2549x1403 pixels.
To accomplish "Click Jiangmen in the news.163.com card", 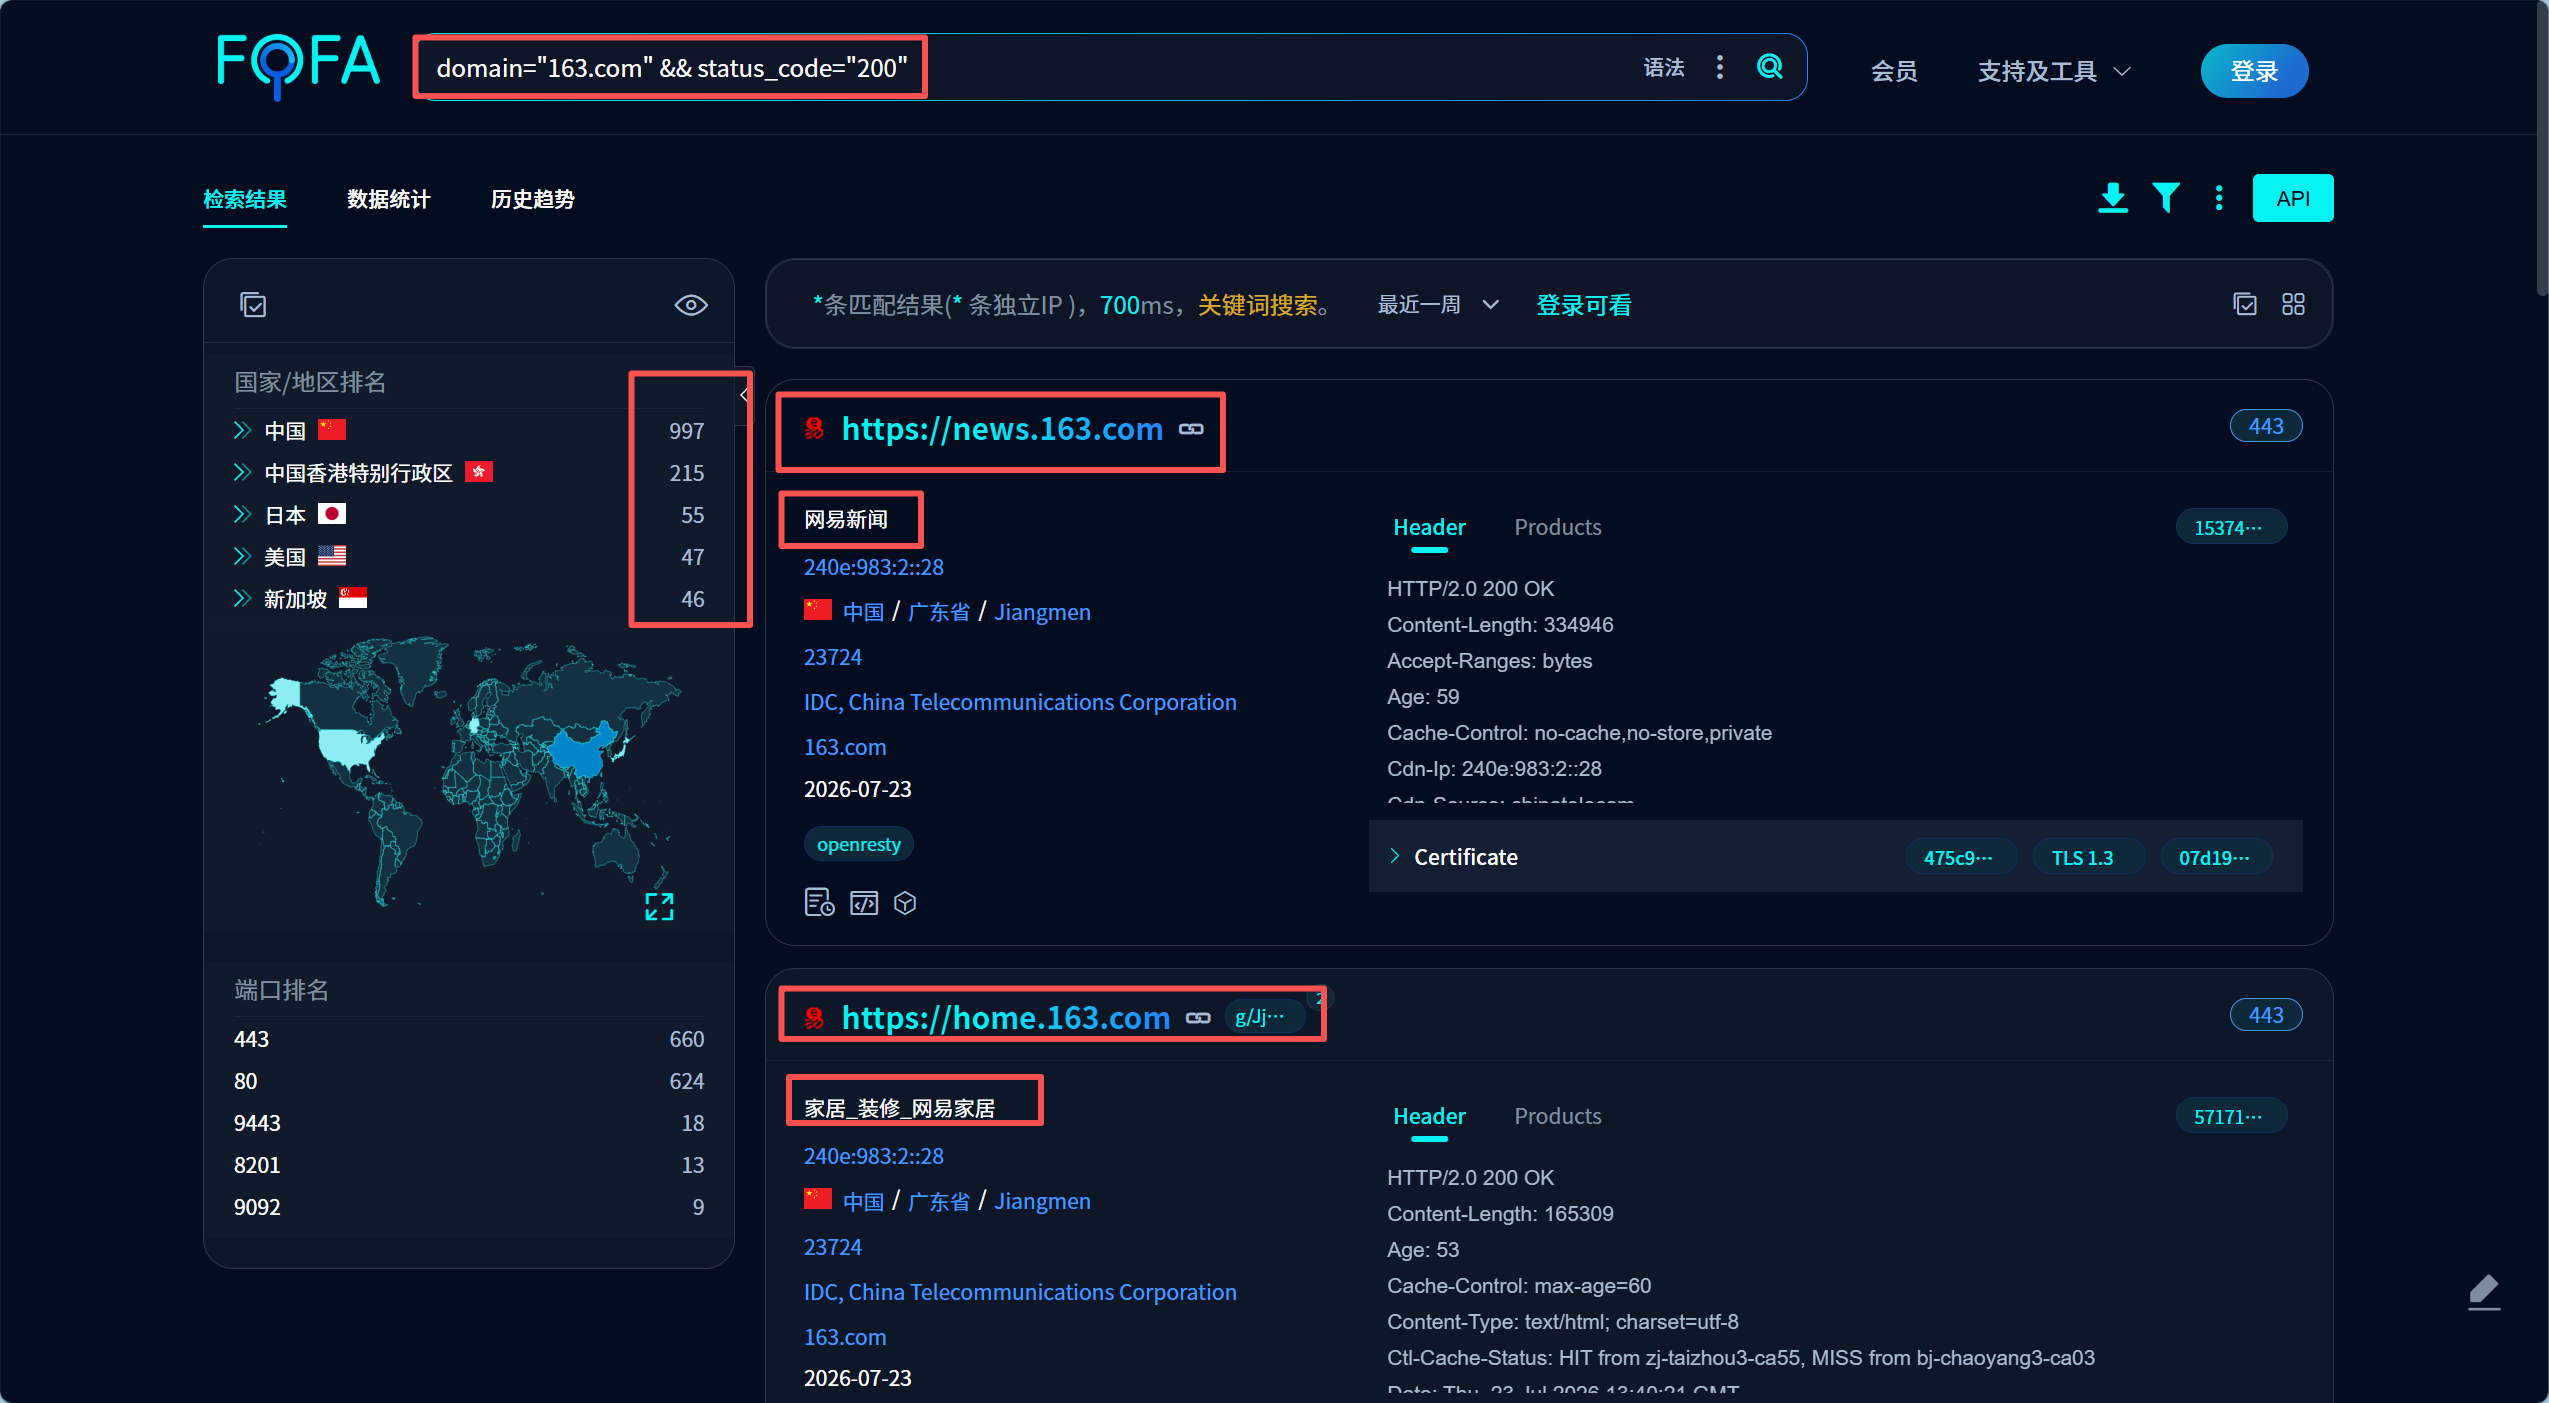I will pyautogui.click(x=1042, y=612).
